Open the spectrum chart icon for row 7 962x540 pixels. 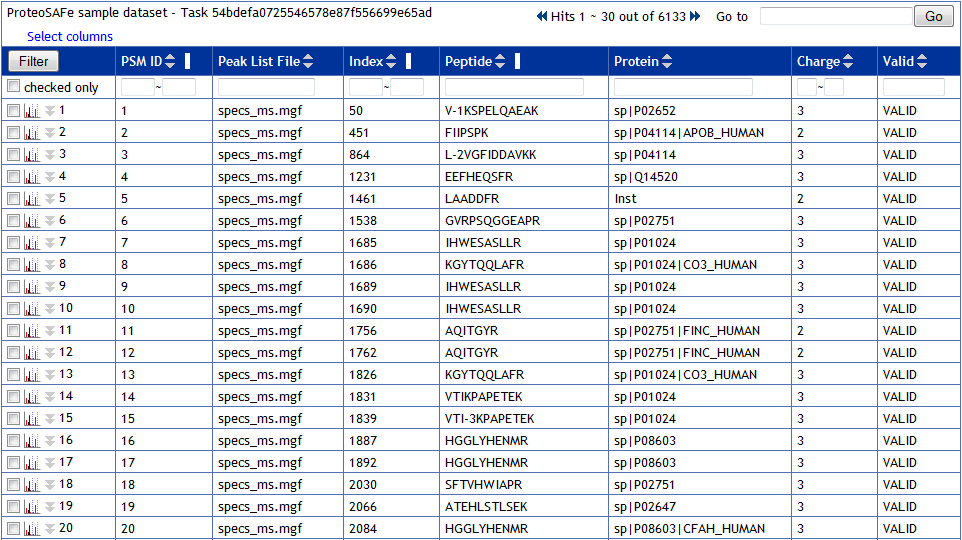coord(32,243)
